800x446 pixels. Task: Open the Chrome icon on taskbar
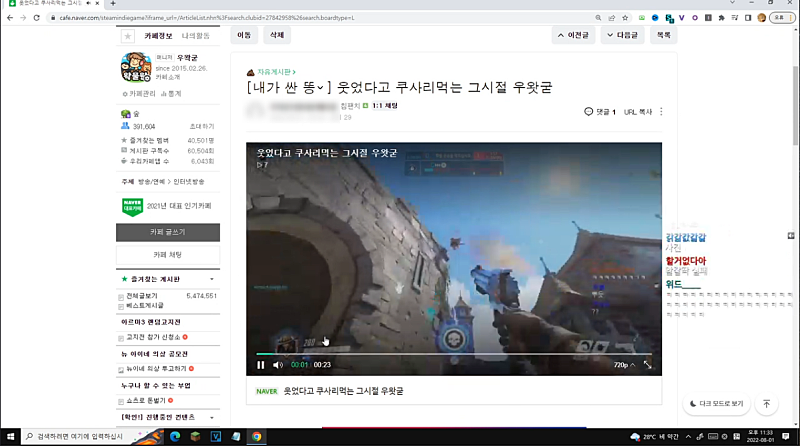click(257, 436)
